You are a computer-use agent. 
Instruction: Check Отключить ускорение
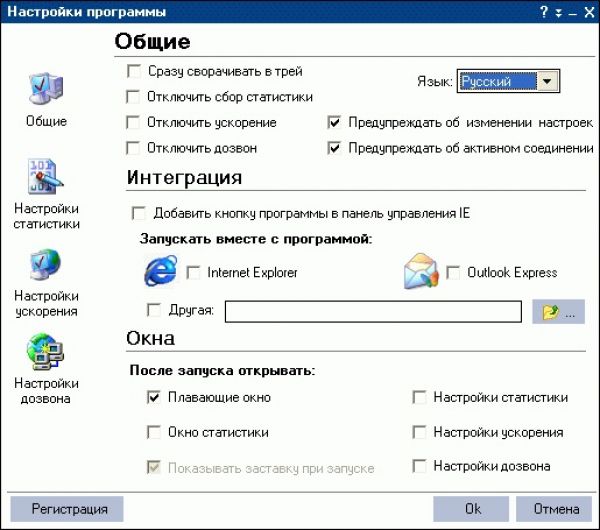pyautogui.click(x=133, y=122)
